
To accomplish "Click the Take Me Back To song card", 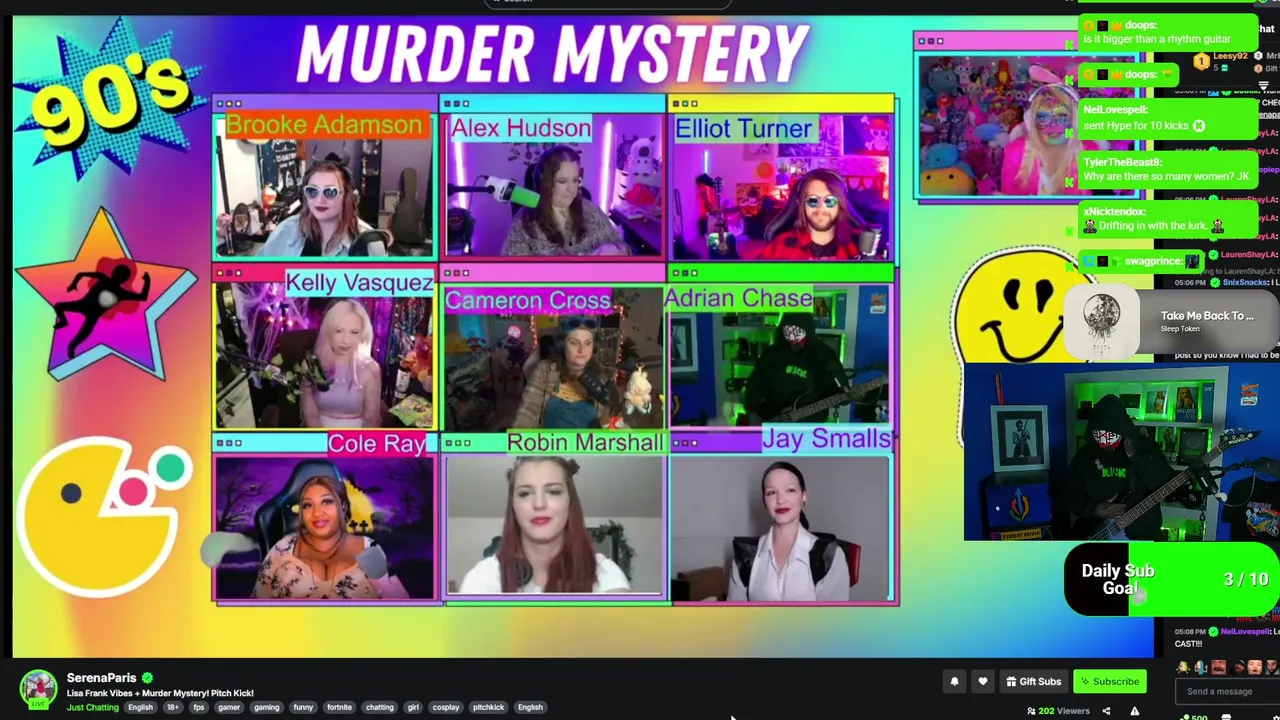I will point(1172,320).
